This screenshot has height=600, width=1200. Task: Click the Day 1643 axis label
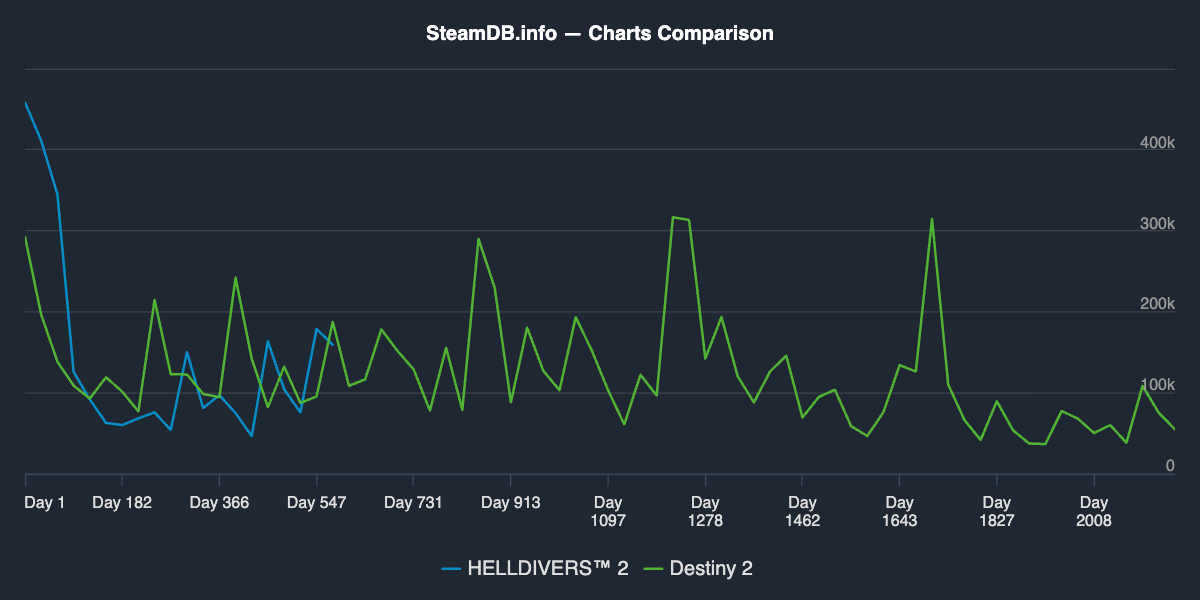coord(899,511)
